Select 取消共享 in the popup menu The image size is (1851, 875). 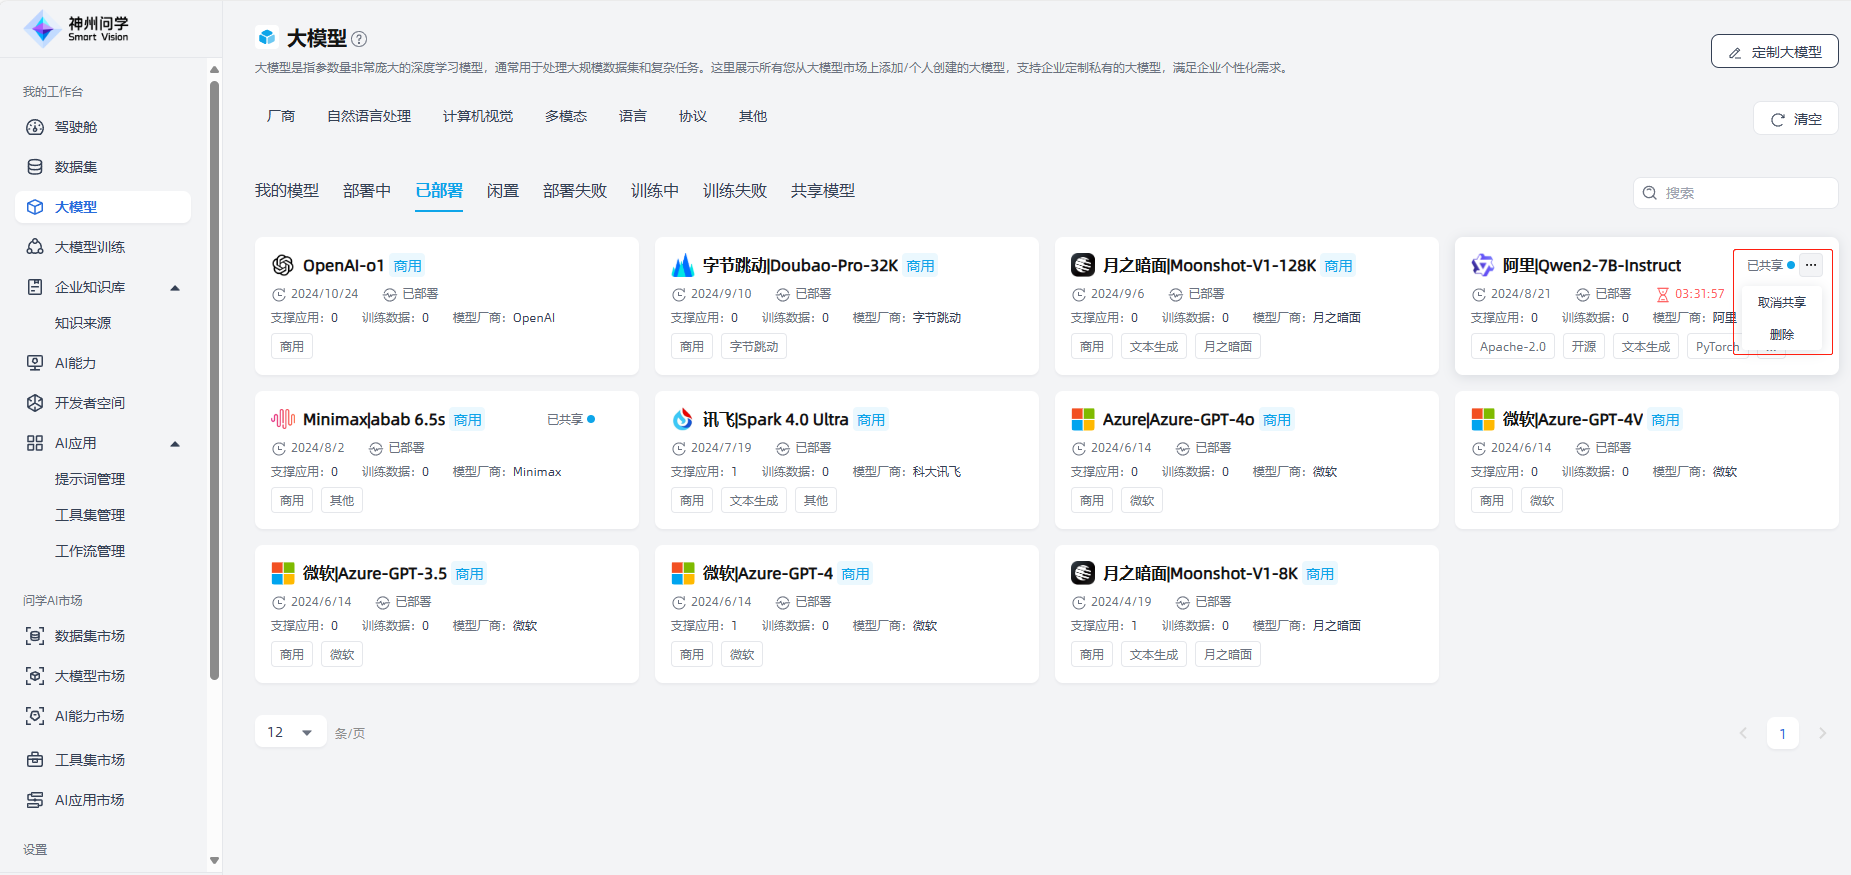(x=1781, y=302)
